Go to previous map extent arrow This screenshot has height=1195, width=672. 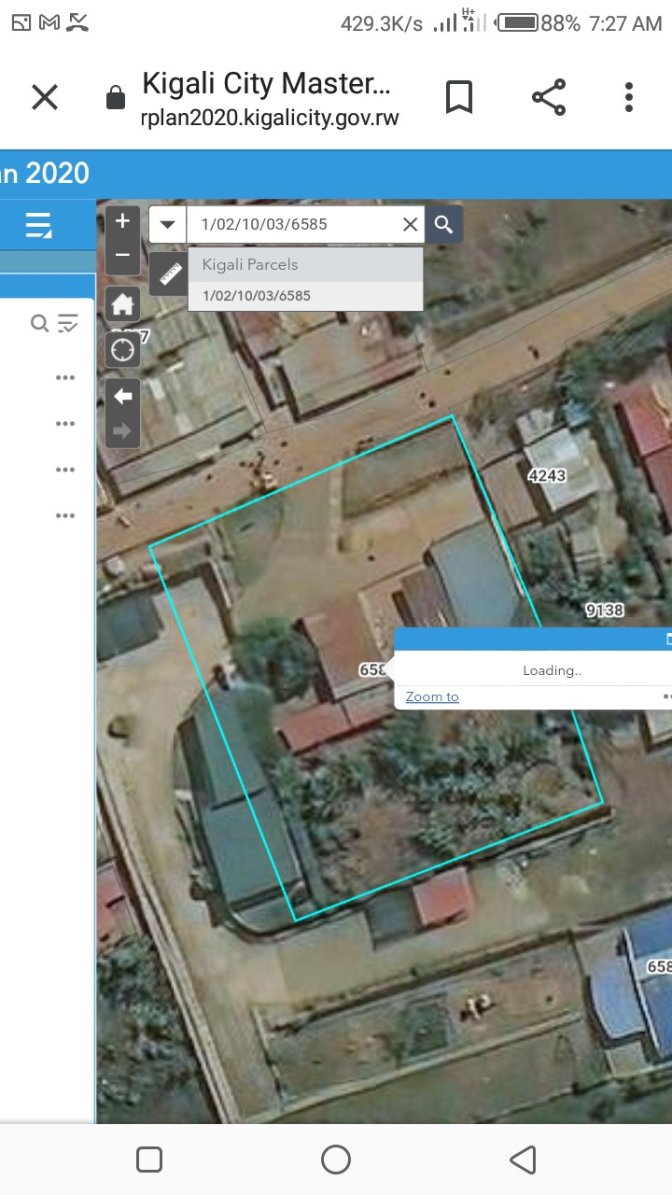coord(122,397)
